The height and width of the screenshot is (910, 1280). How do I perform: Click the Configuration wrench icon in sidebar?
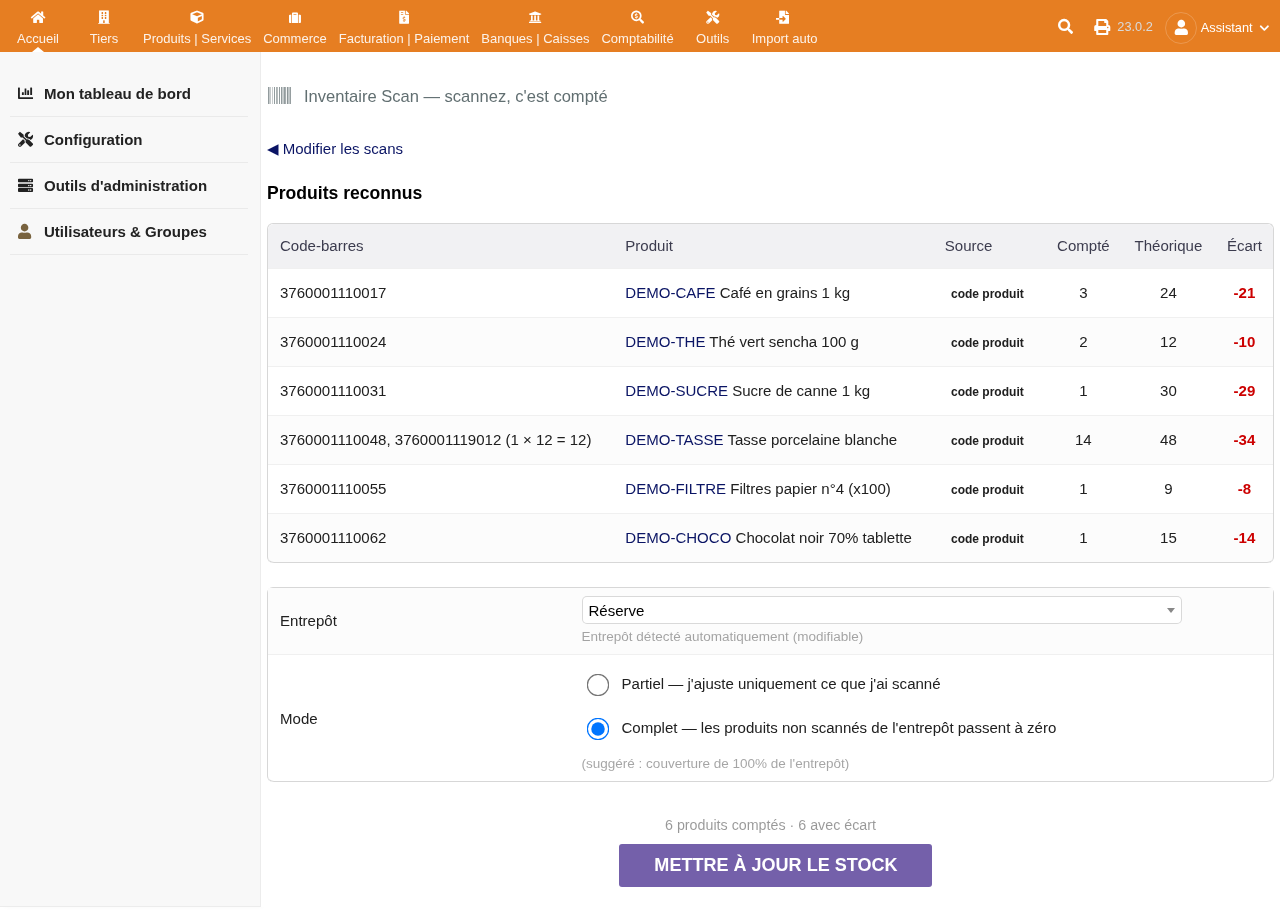tap(25, 139)
